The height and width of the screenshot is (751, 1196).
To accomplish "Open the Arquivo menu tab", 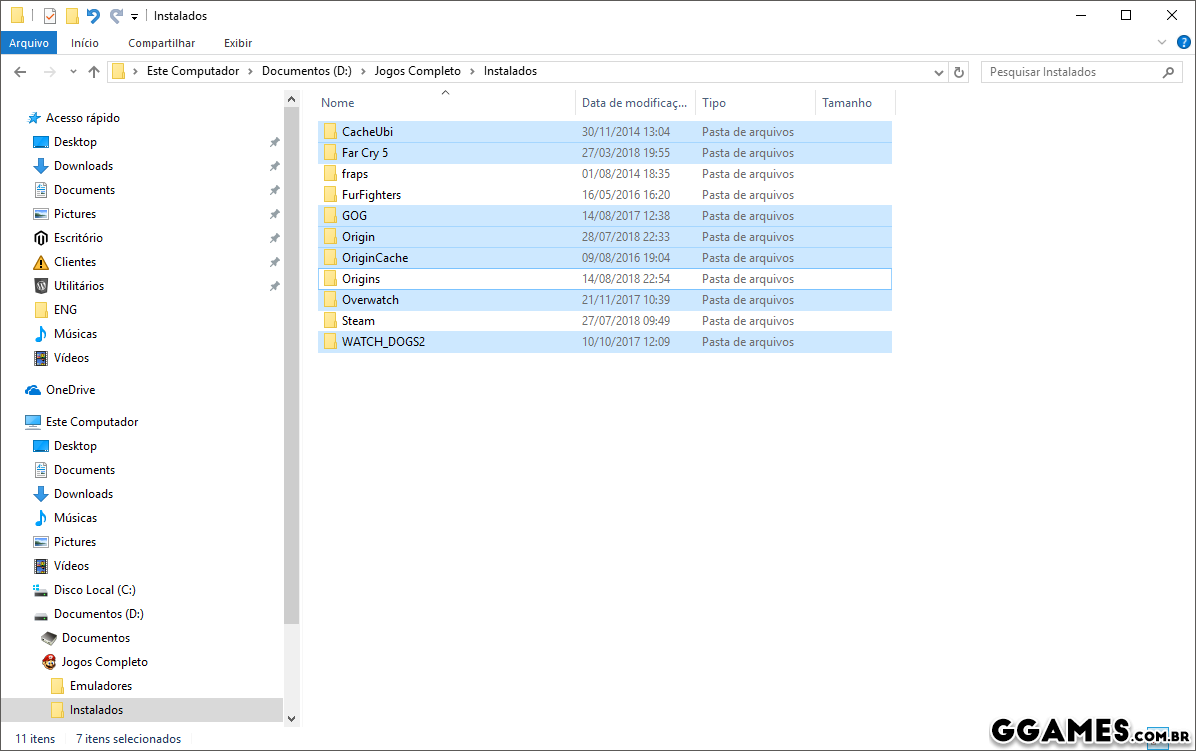I will point(29,43).
